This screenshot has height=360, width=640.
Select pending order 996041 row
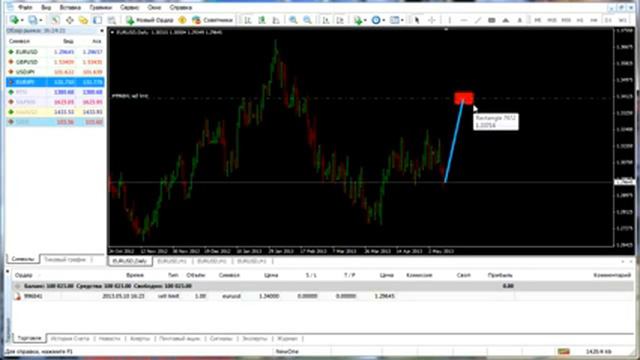coord(322,296)
